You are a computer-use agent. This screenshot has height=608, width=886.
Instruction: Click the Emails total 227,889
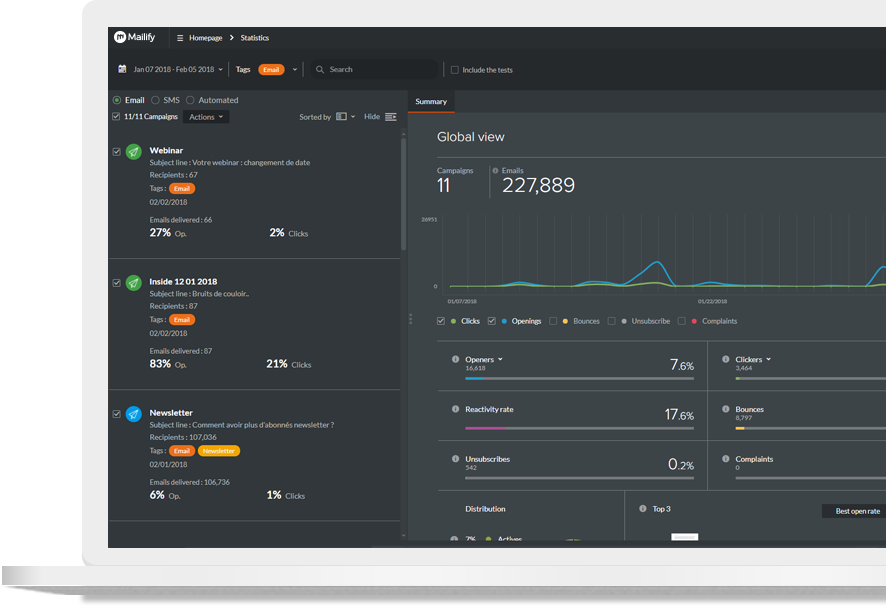(x=538, y=185)
